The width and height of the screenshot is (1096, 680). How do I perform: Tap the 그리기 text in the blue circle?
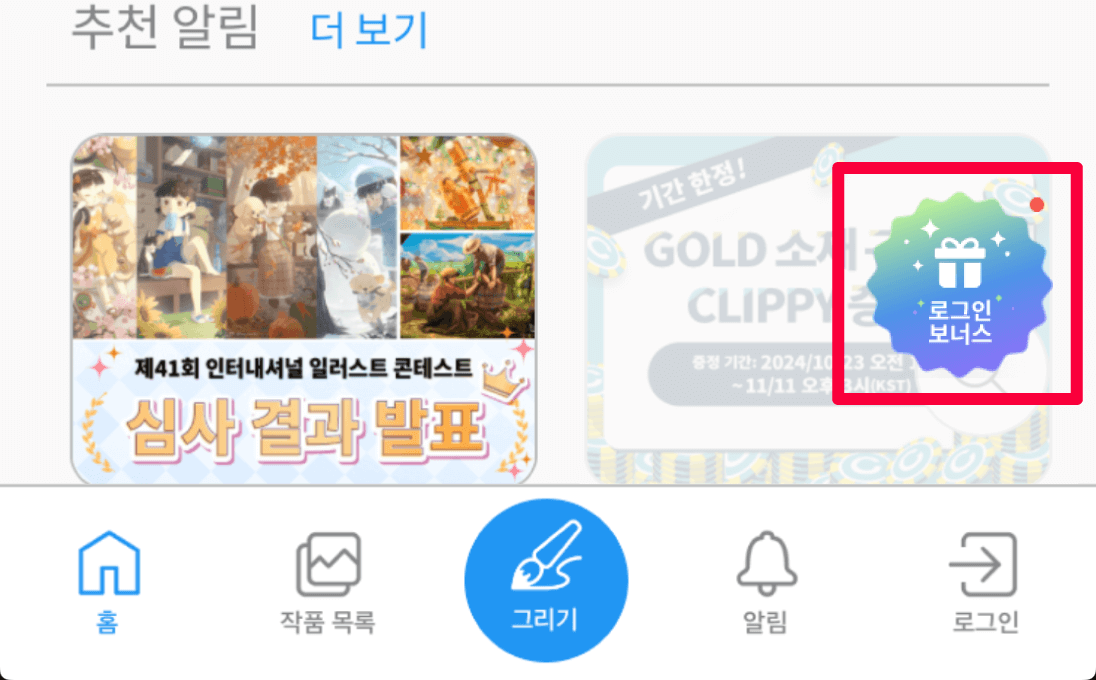(x=545, y=619)
